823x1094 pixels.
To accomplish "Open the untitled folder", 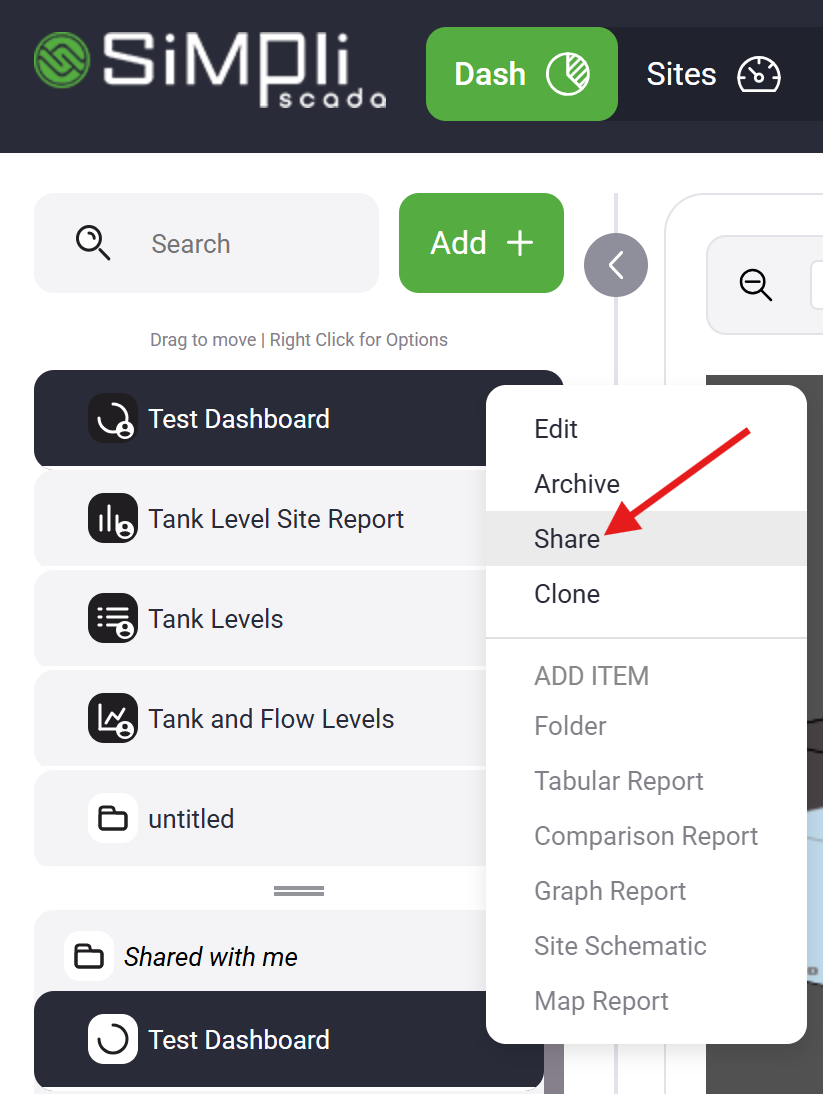I will [191, 819].
